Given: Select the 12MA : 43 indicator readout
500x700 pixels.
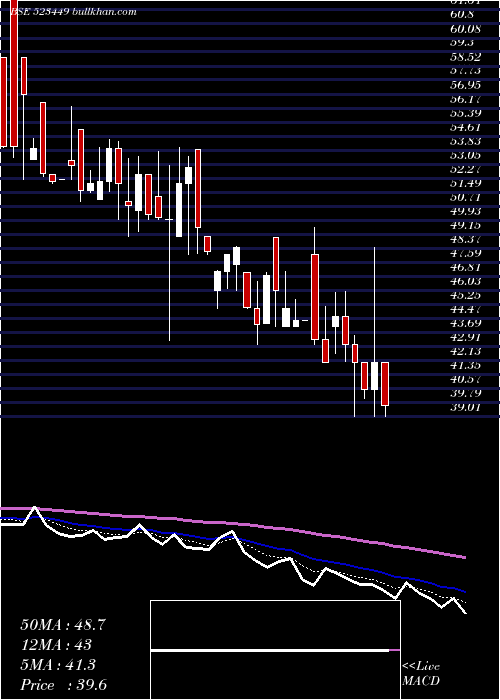Looking at the screenshot, I should [56, 645].
